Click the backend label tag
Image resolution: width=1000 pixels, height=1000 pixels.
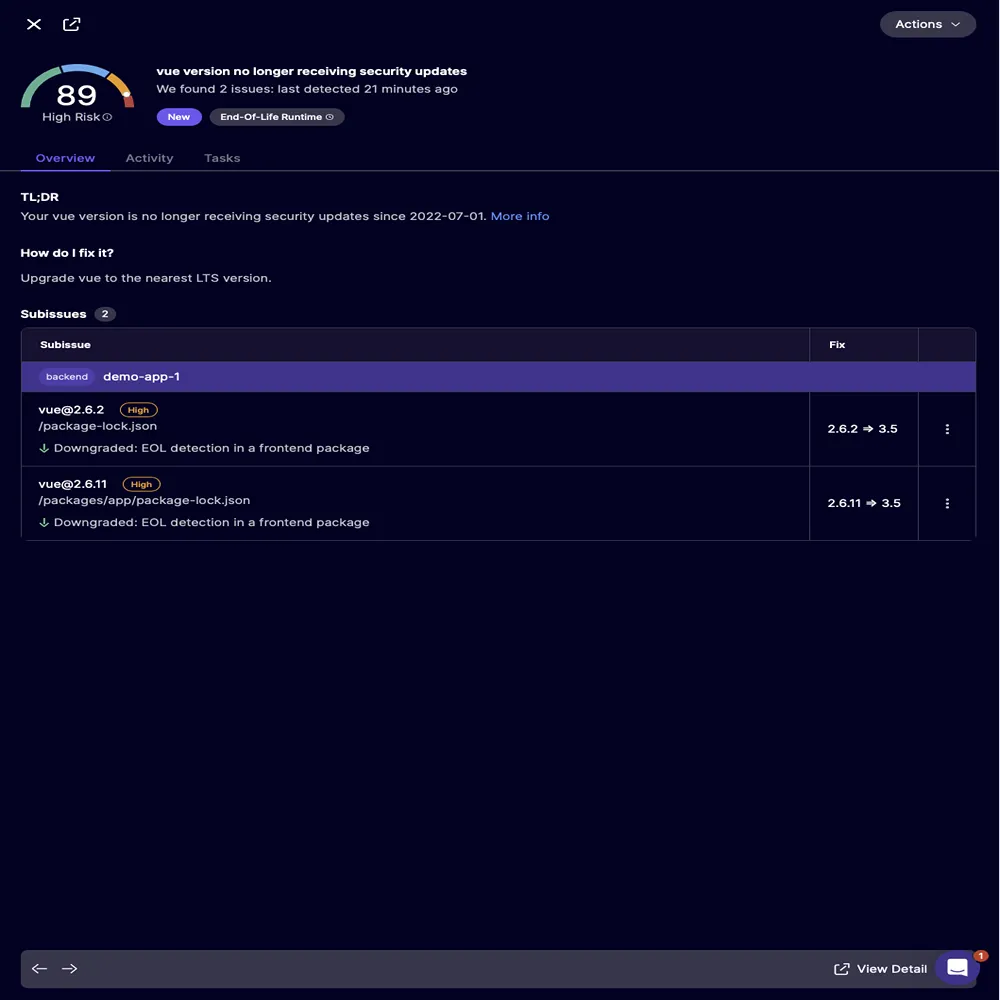67,377
